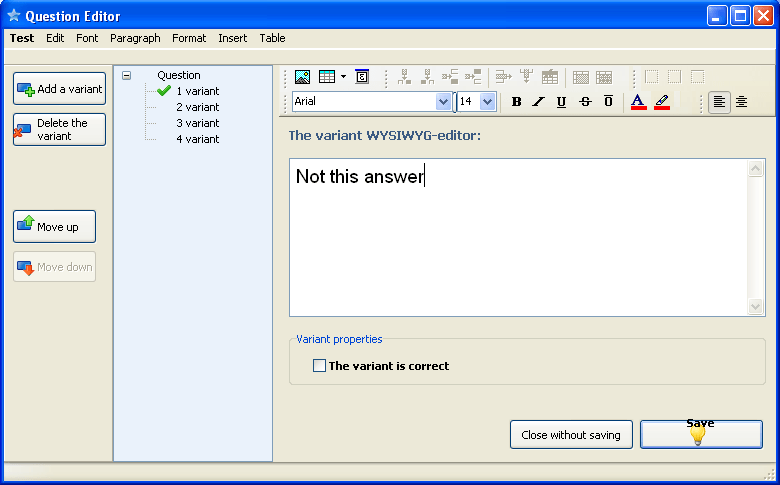Open the Test menu
The height and width of the screenshot is (485, 780).
22,38
